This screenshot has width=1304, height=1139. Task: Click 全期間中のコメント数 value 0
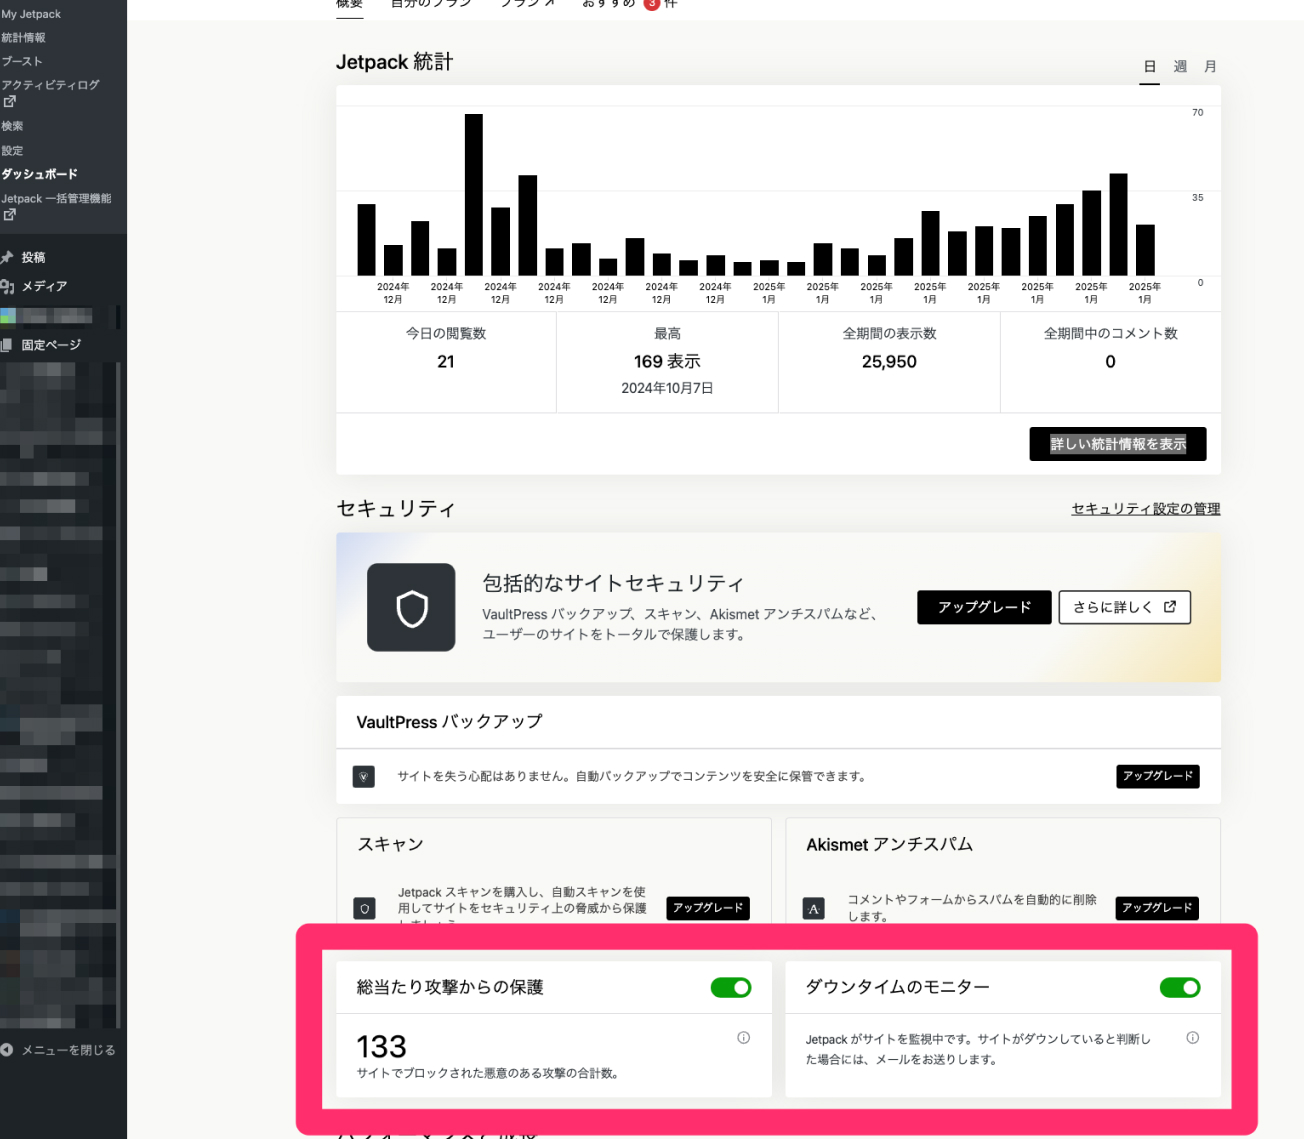tap(1110, 362)
